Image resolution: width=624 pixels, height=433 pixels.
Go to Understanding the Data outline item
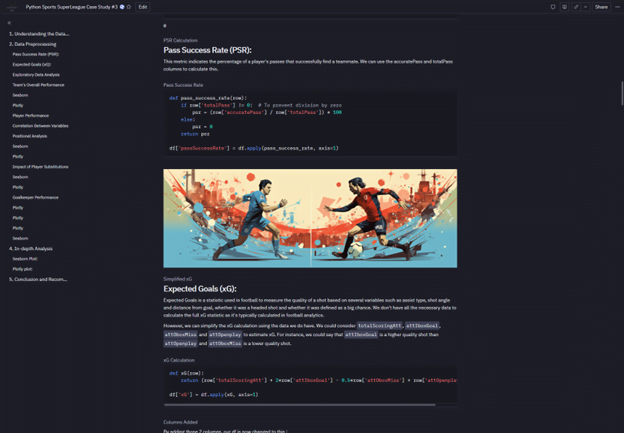39,34
